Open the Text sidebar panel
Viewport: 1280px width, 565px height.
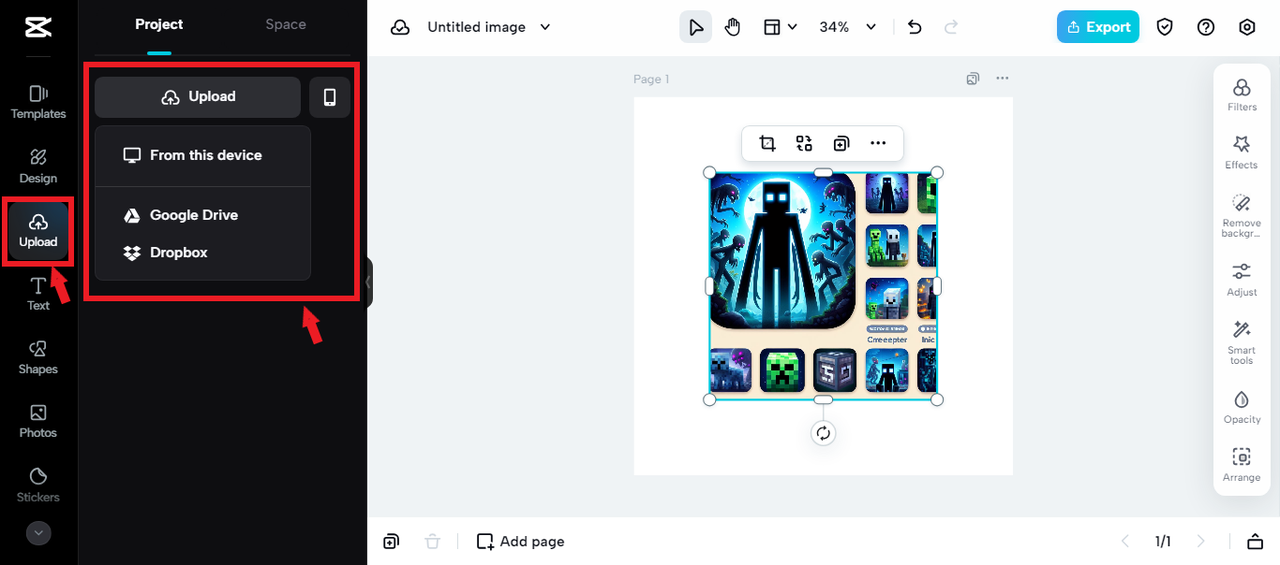tap(38, 294)
